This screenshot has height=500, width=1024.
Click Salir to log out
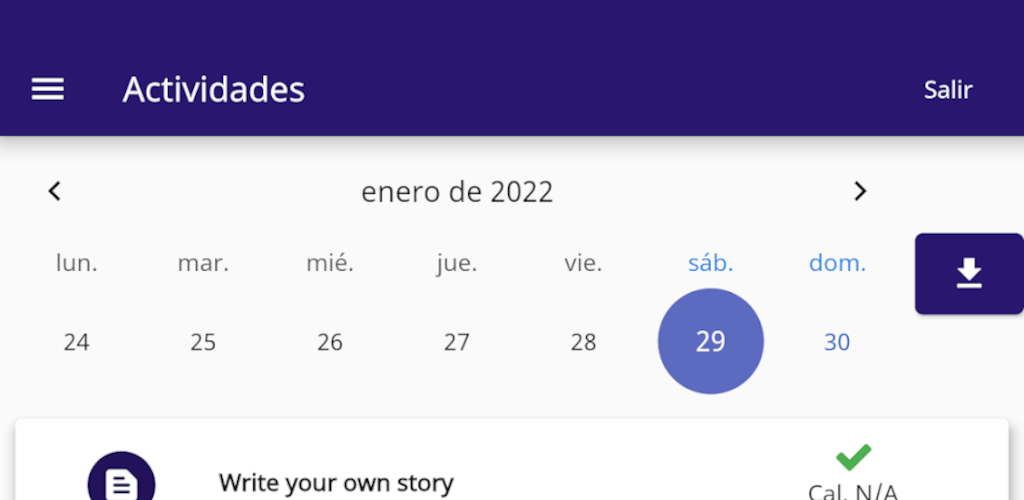tap(948, 90)
